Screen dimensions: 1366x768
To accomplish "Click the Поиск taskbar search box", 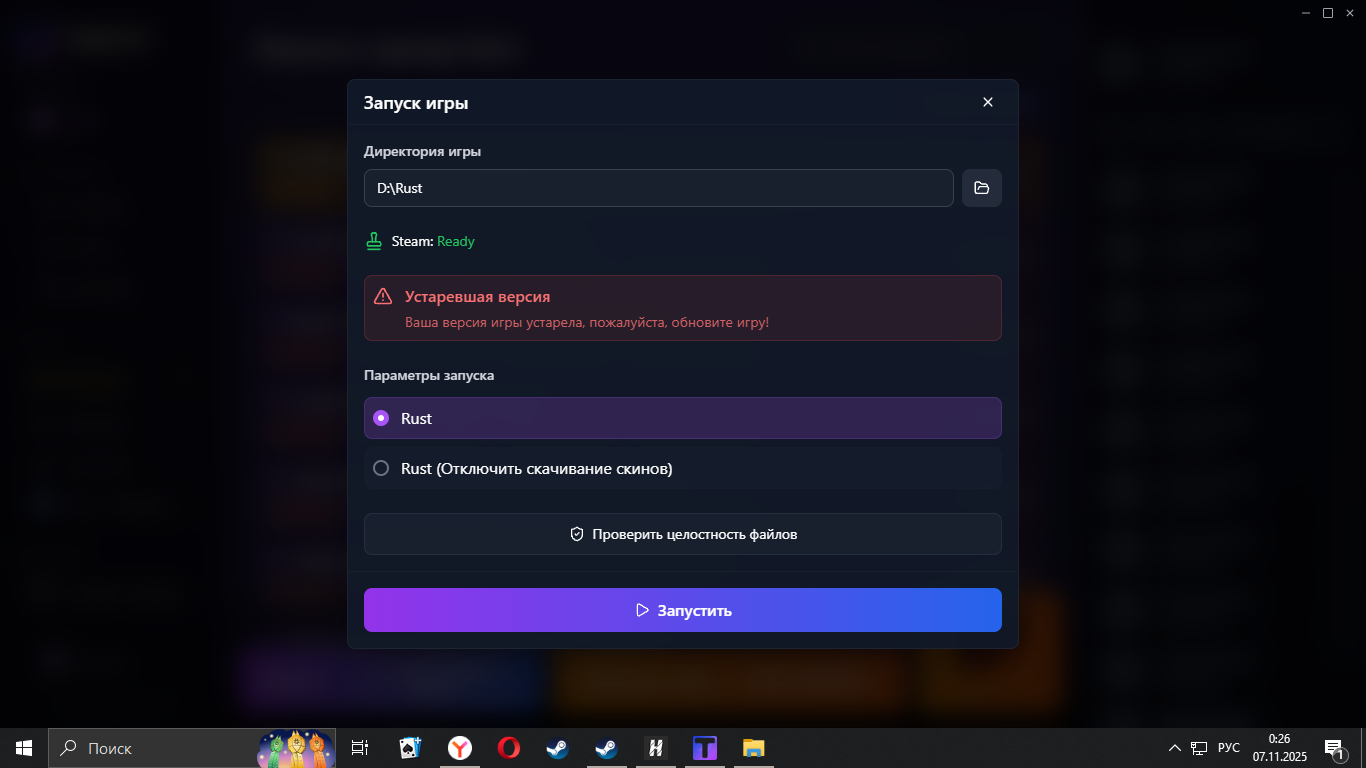I will (x=150, y=748).
